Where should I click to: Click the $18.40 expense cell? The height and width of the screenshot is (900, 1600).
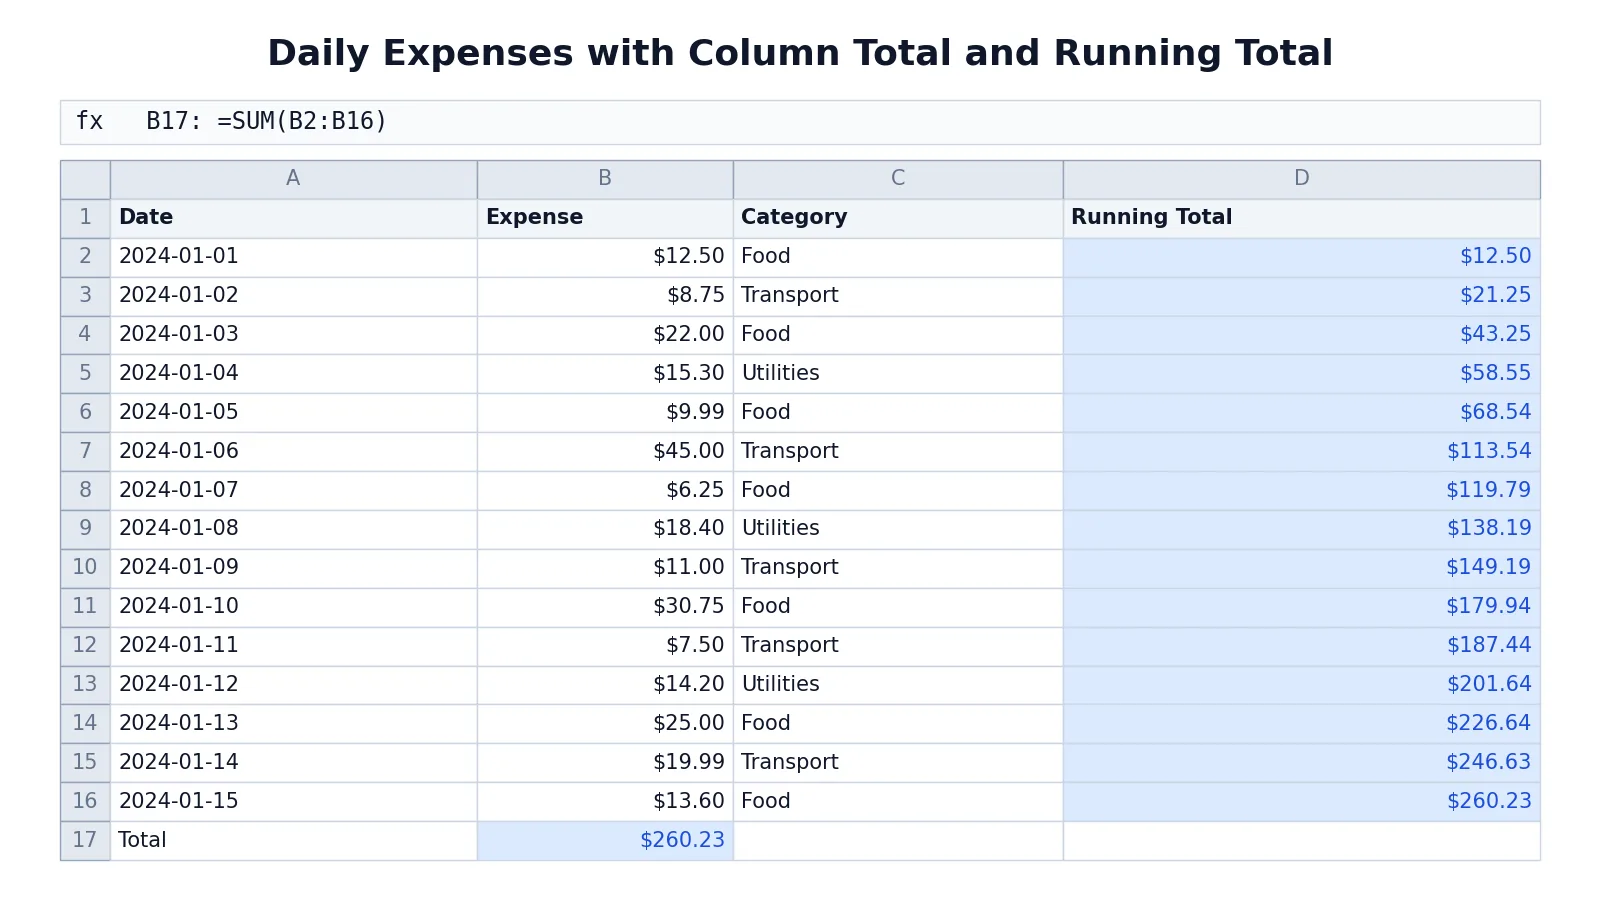click(605, 529)
